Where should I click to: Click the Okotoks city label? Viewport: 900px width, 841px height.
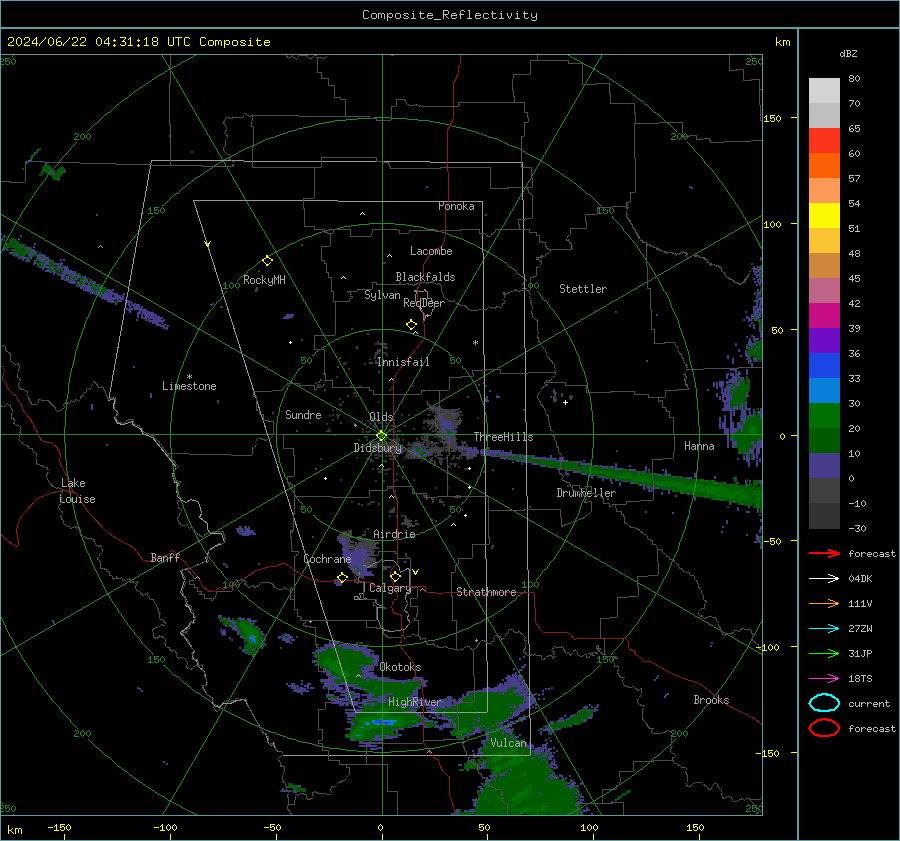pyautogui.click(x=400, y=667)
